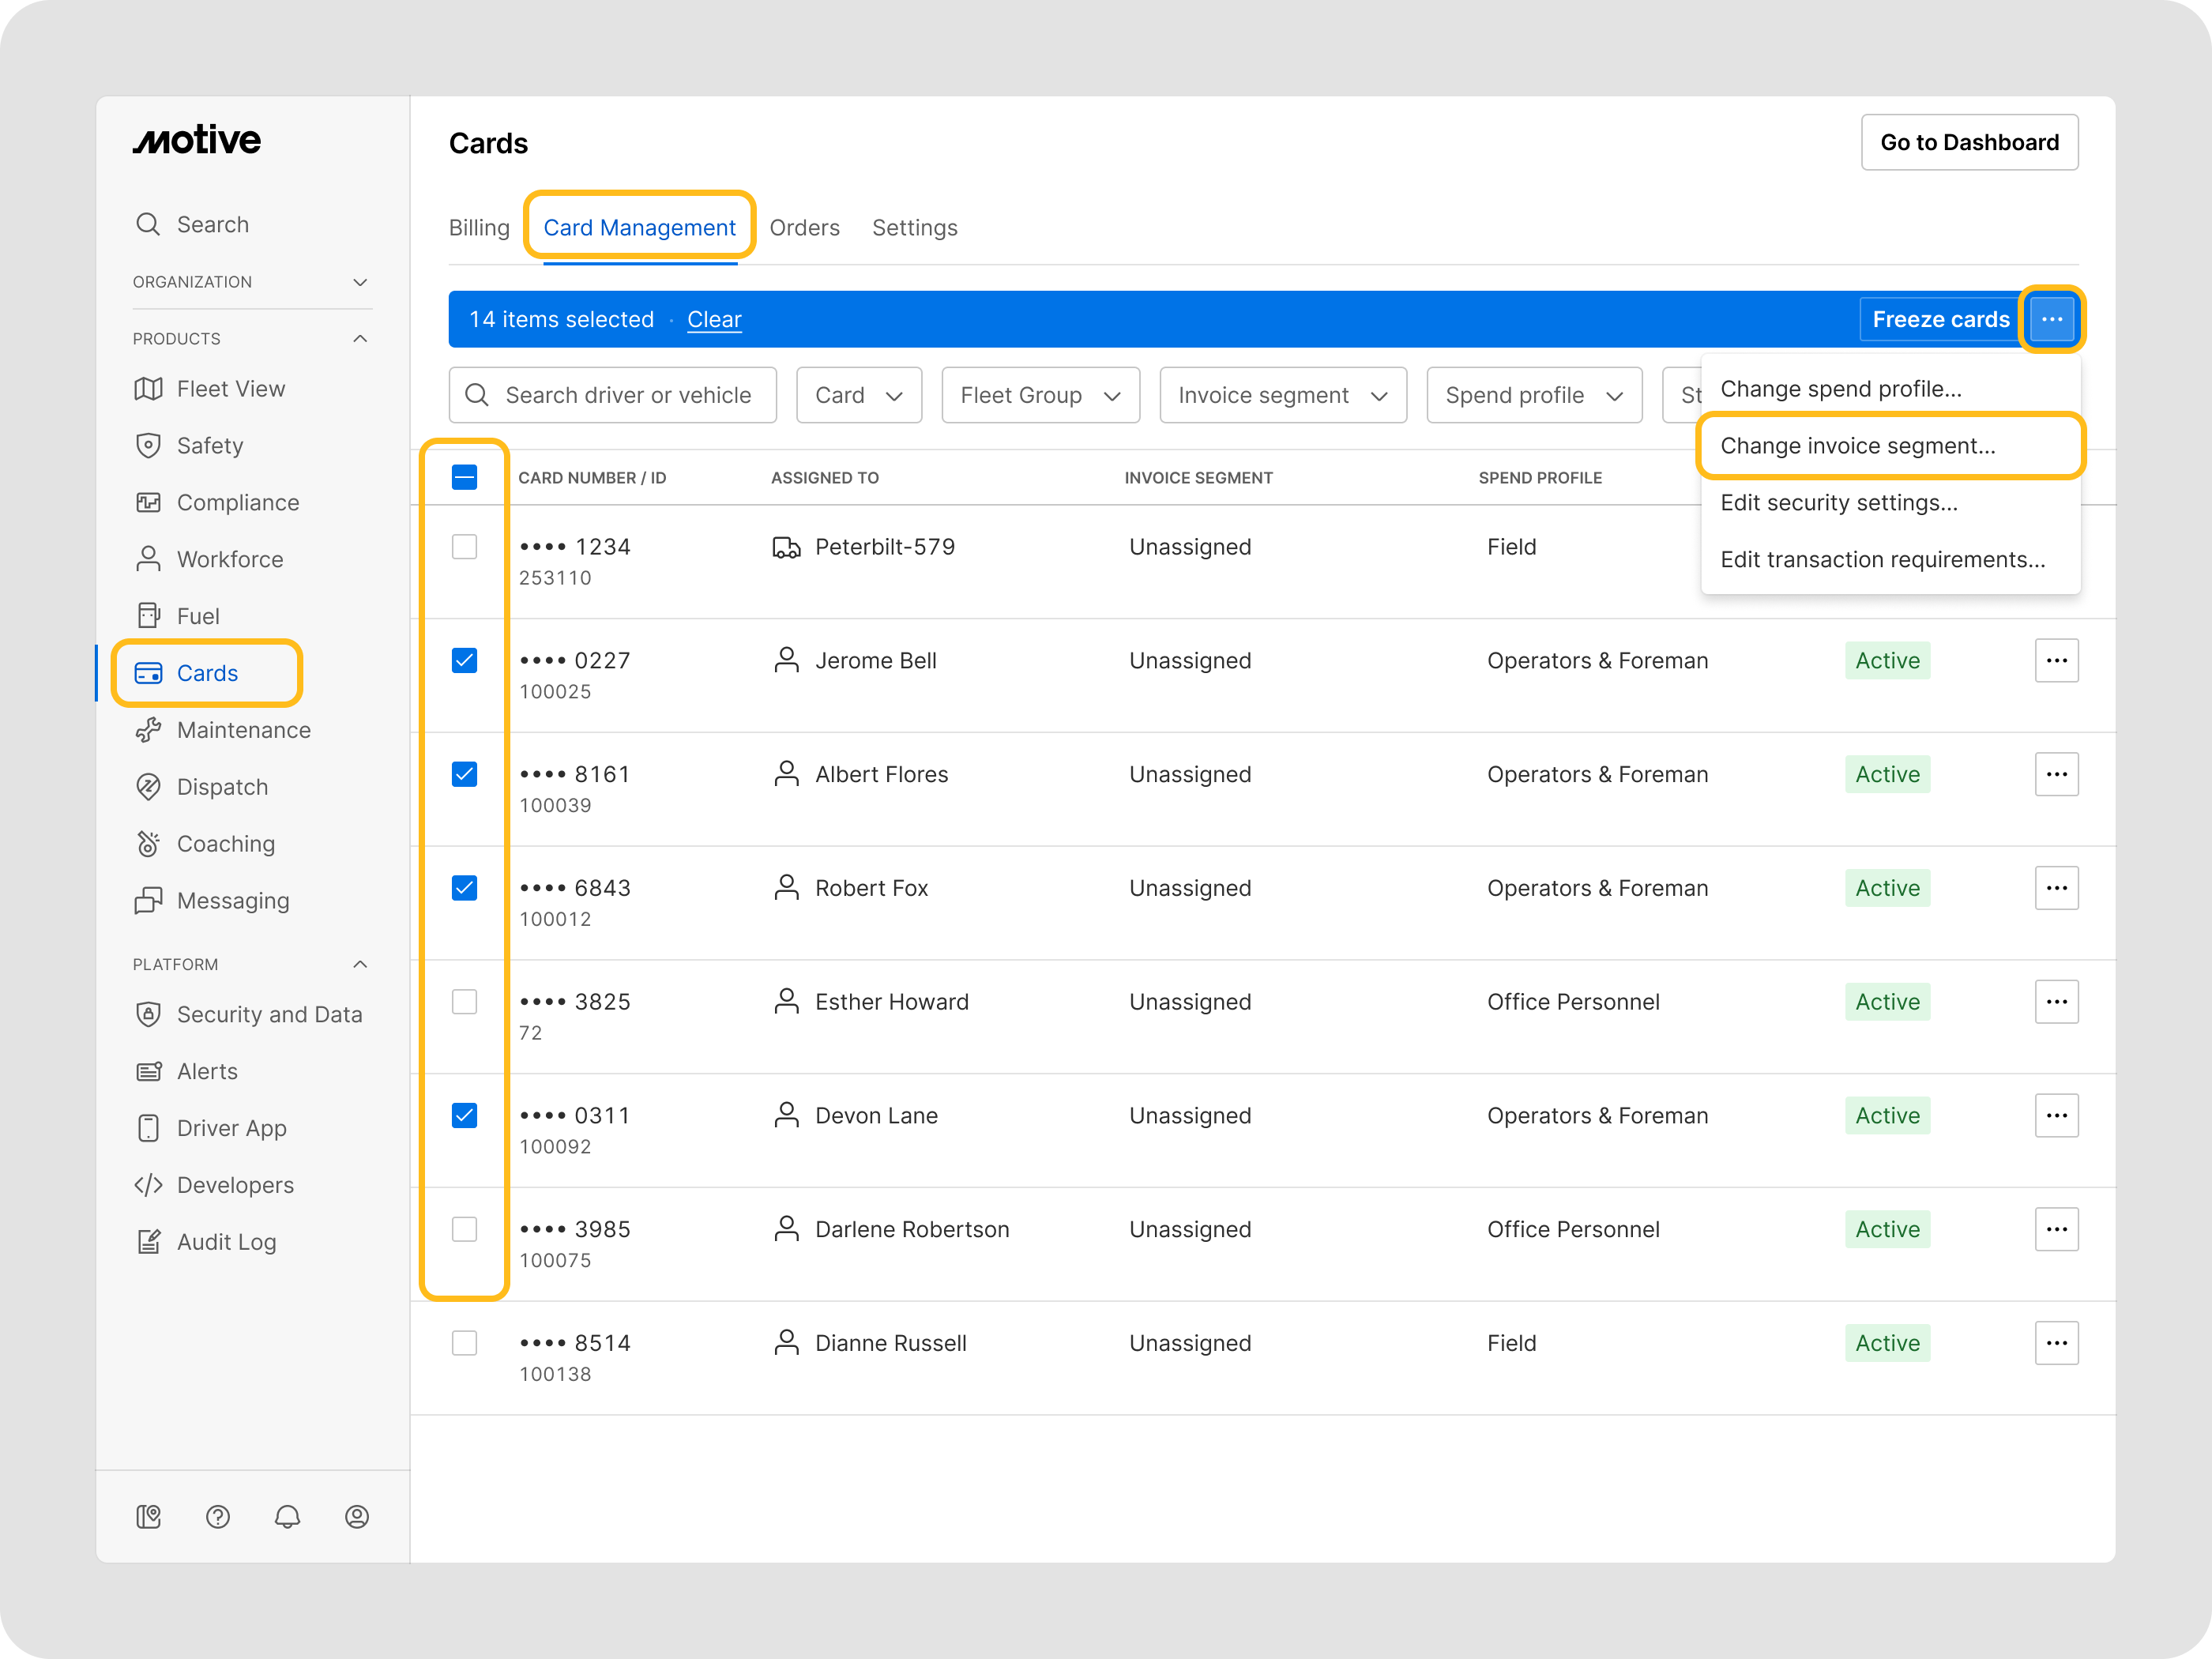
Task: Choose Edit security settings menu option
Action: (x=1838, y=503)
